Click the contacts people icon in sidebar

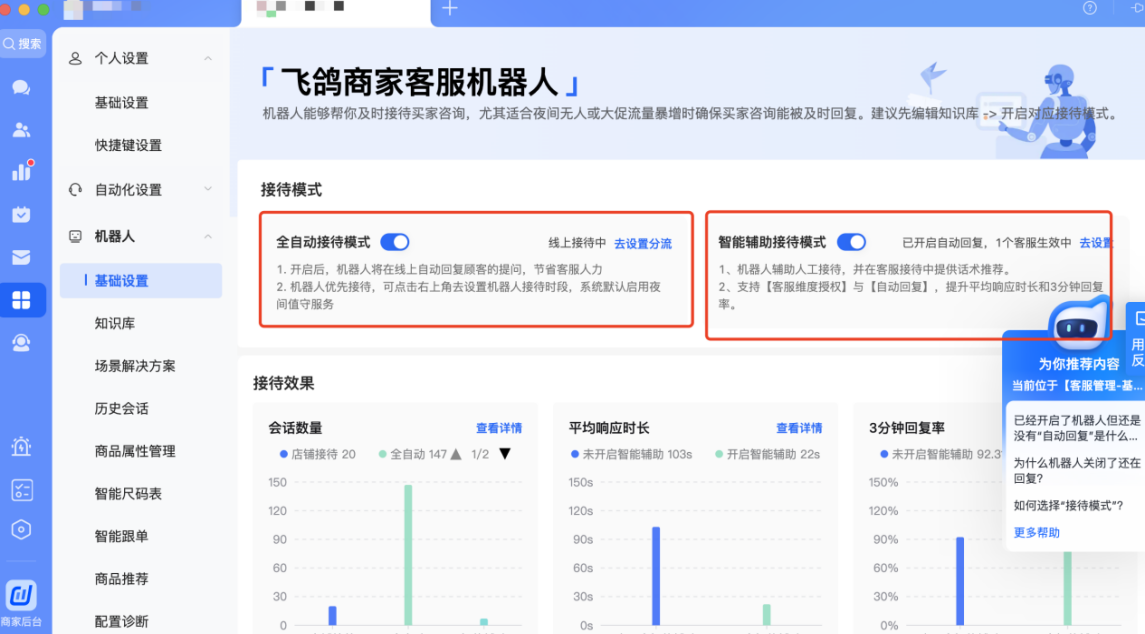[x=21, y=130]
